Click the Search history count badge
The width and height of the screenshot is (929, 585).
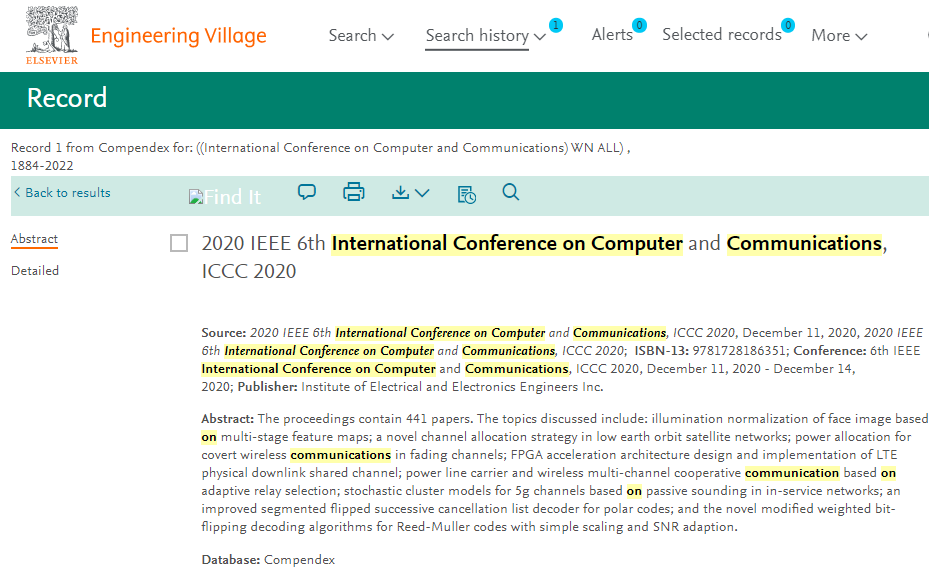point(556,25)
